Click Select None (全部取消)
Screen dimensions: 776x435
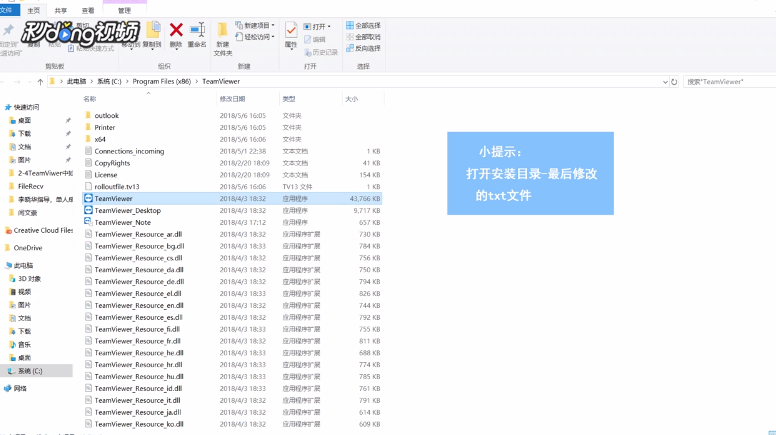tap(363, 37)
